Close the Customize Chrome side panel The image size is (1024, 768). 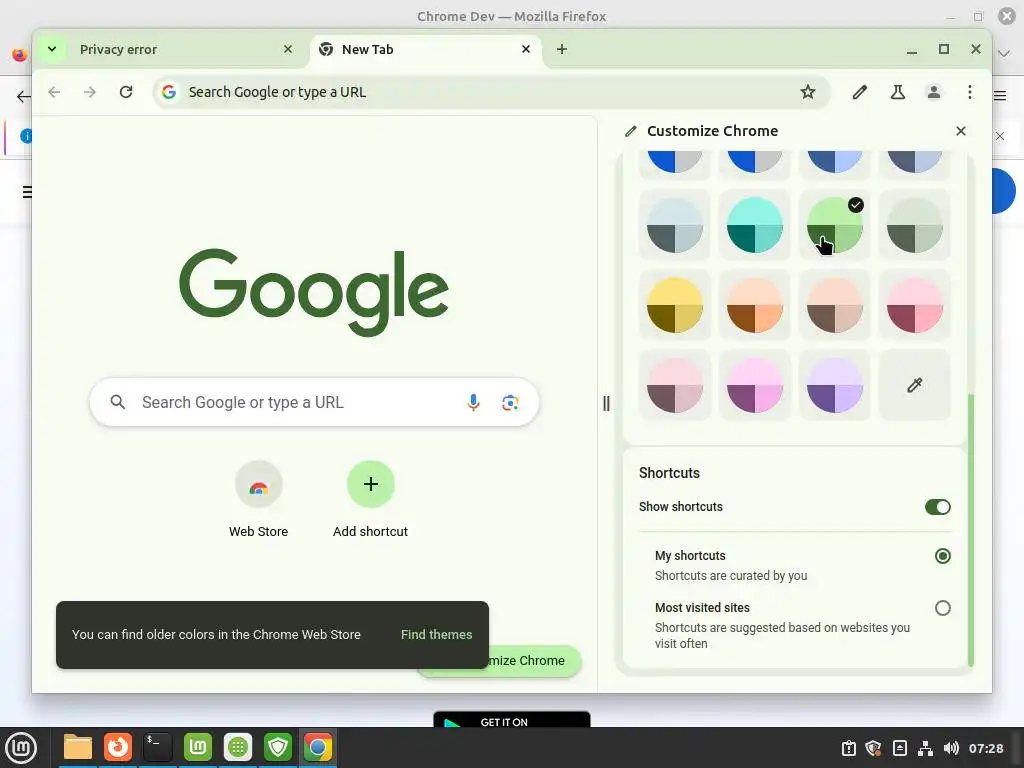pos(961,131)
